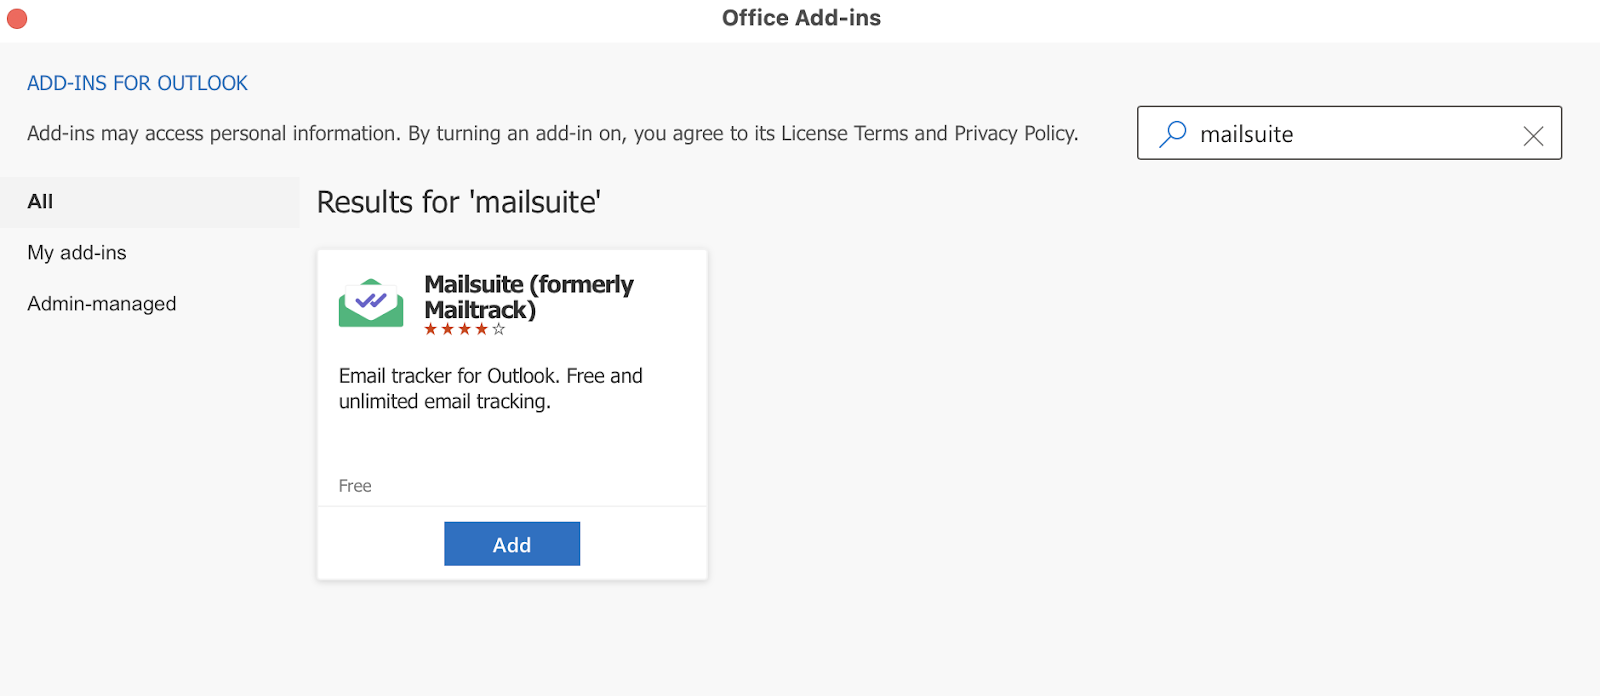Click the empty fifth rating star
This screenshot has width=1600, height=696.
(x=499, y=329)
